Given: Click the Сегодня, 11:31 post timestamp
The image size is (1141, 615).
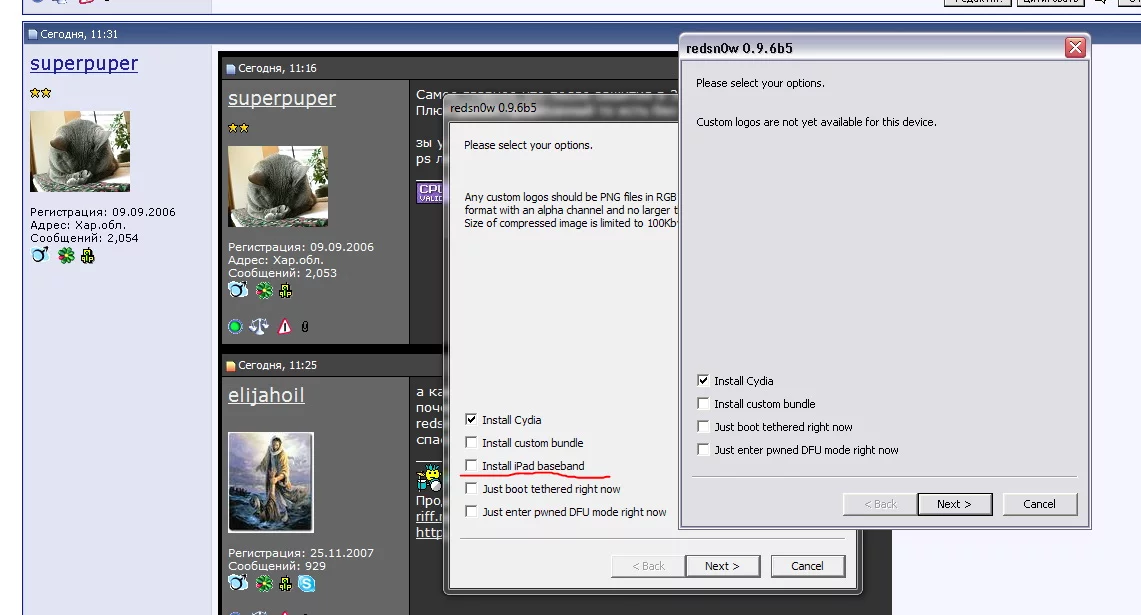Looking at the screenshot, I should [x=79, y=34].
